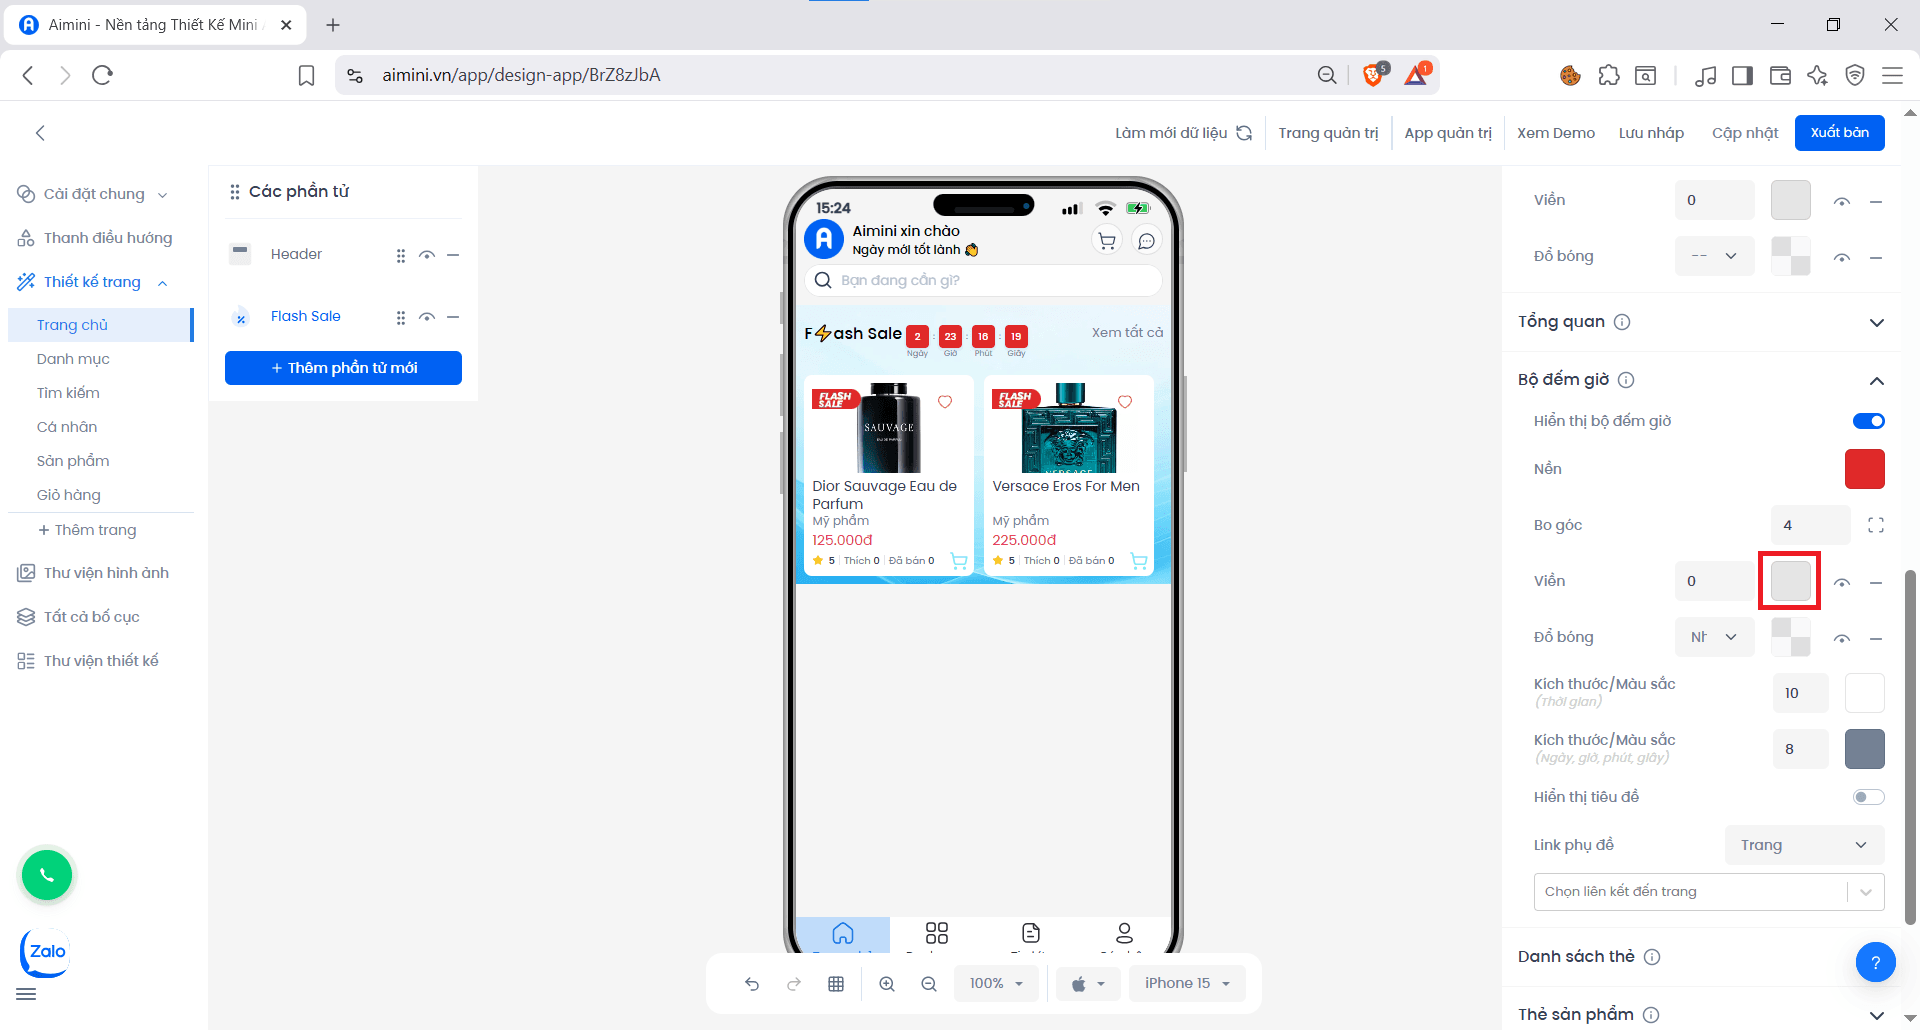This screenshot has height=1030, width=1920.
Task: Click the Bạn đang cần gì search field
Action: (x=983, y=280)
